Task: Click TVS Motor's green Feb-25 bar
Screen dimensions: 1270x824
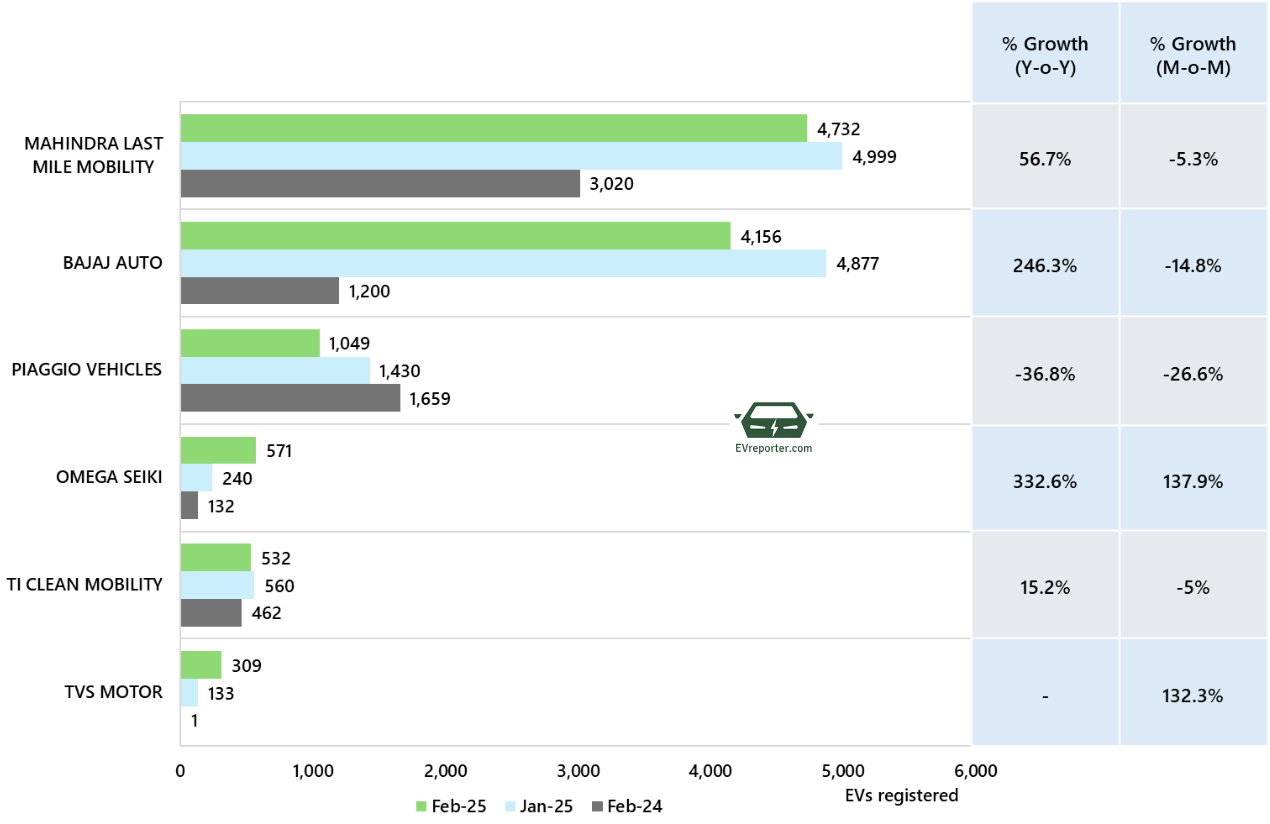Action: [201, 665]
